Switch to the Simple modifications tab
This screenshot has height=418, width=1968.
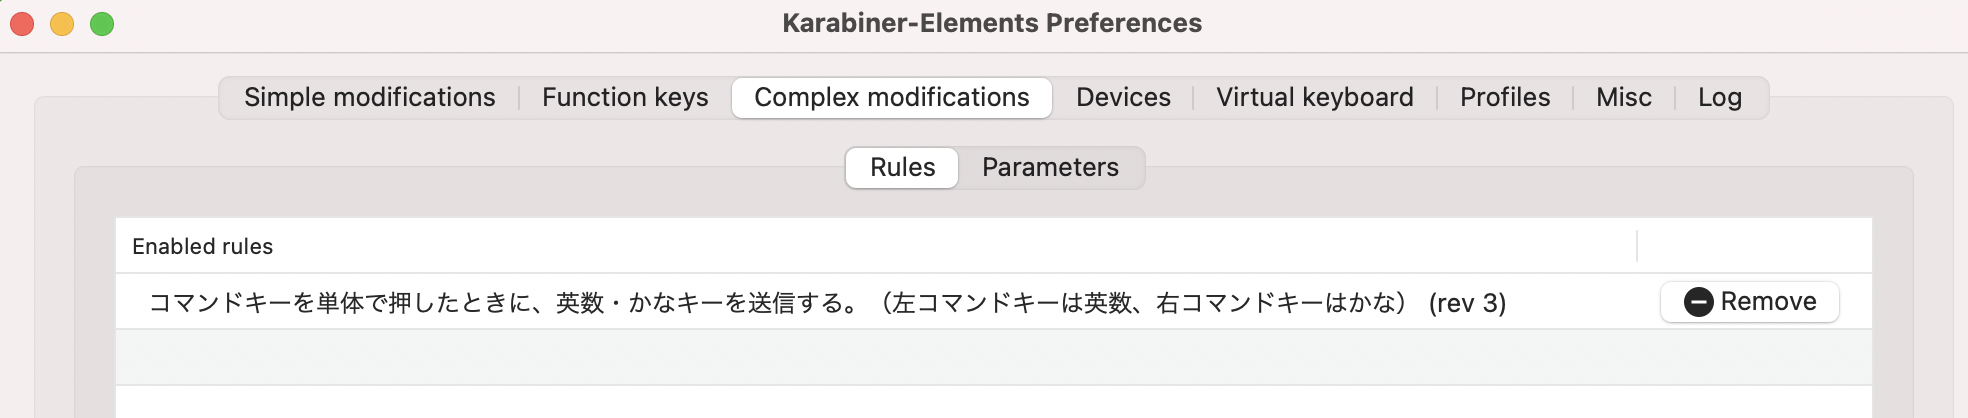[370, 97]
